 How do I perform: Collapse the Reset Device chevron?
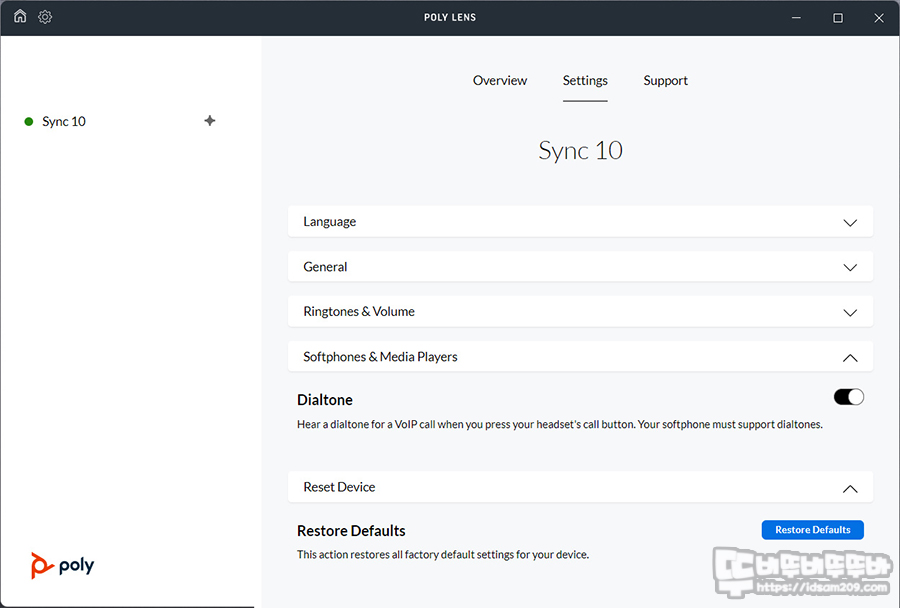pyautogui.click(x=850, y=489)
